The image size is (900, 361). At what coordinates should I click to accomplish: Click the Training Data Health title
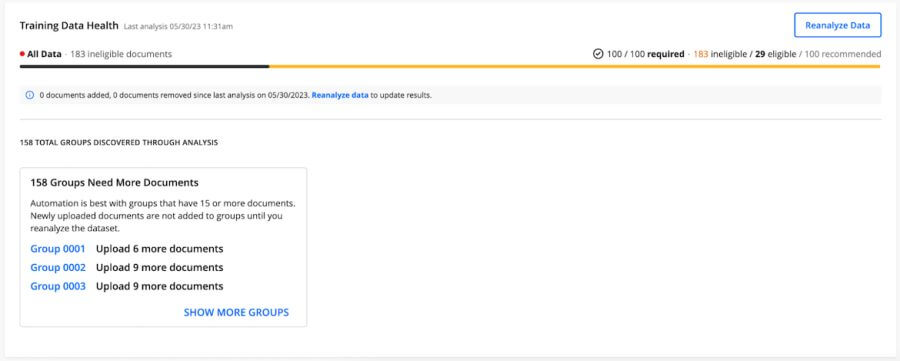click(x=69, y=25)
